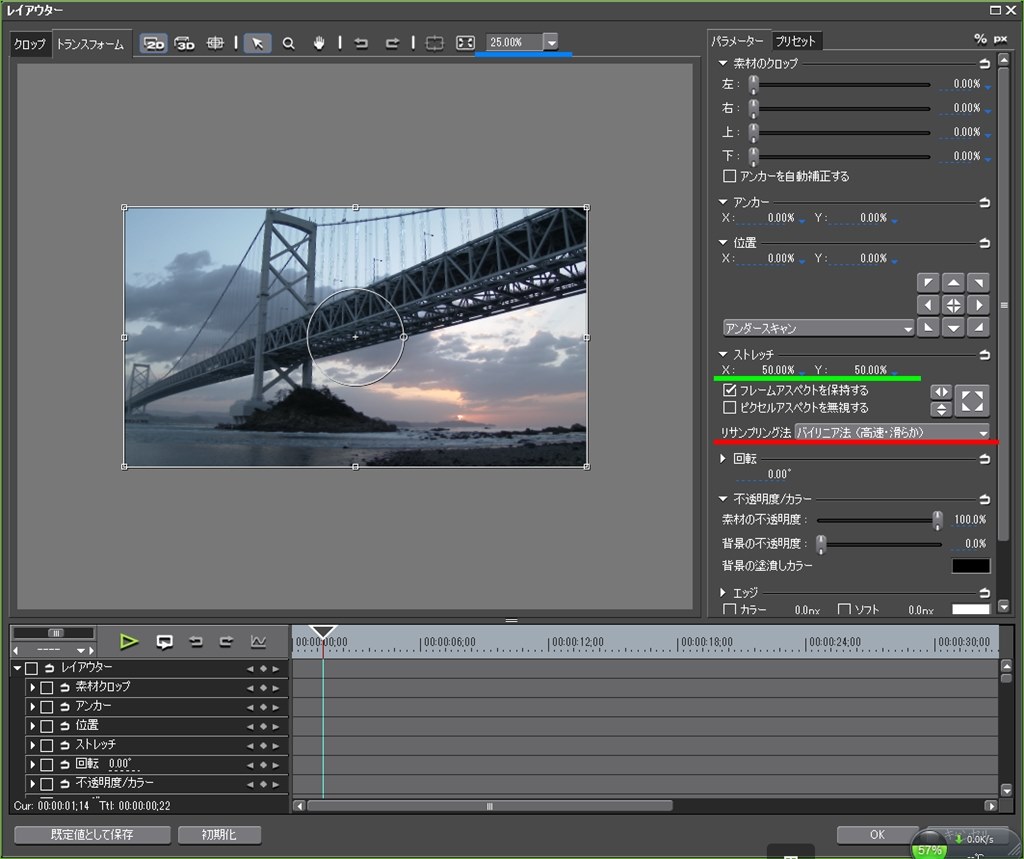Click the center-align icon in the preview toolbar
The image size is (1024, 859).
click(434, 43)
